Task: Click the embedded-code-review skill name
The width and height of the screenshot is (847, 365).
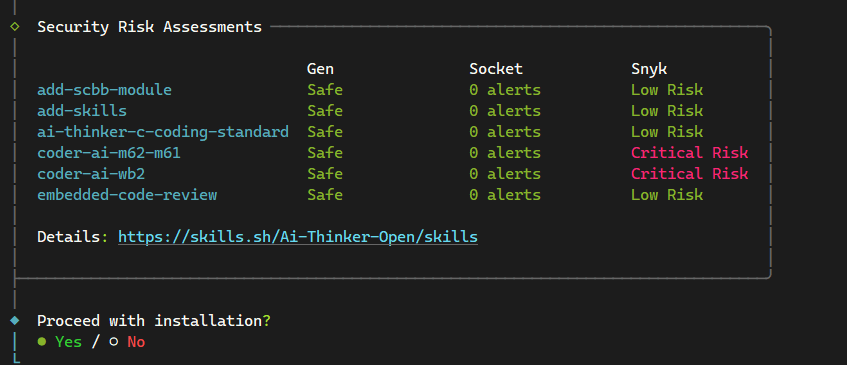Action: click(127, 195)
